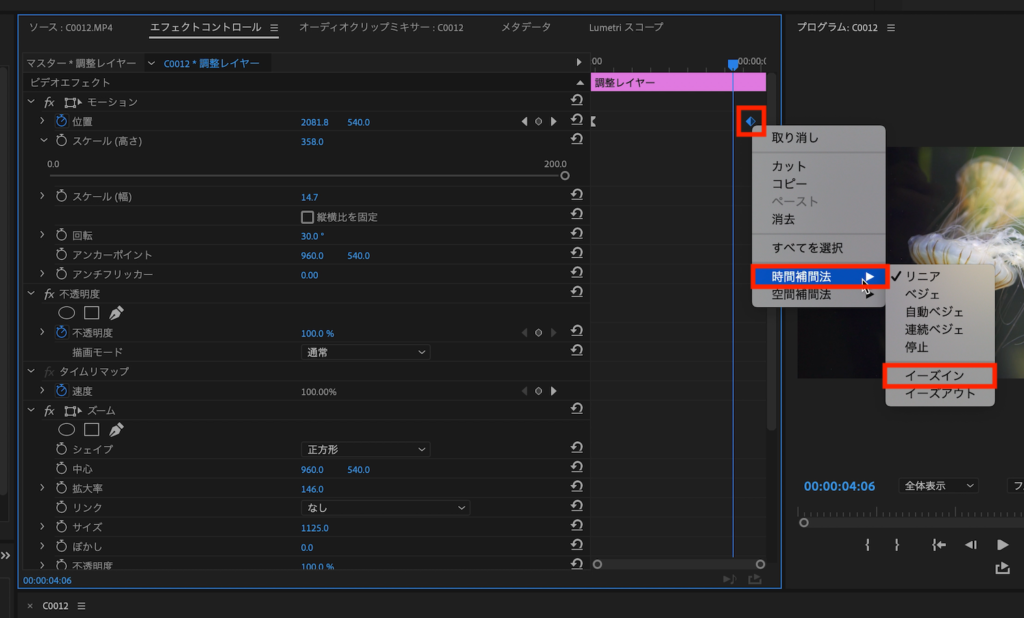Click the export frame icon in Program monitor

point(1002,569)
